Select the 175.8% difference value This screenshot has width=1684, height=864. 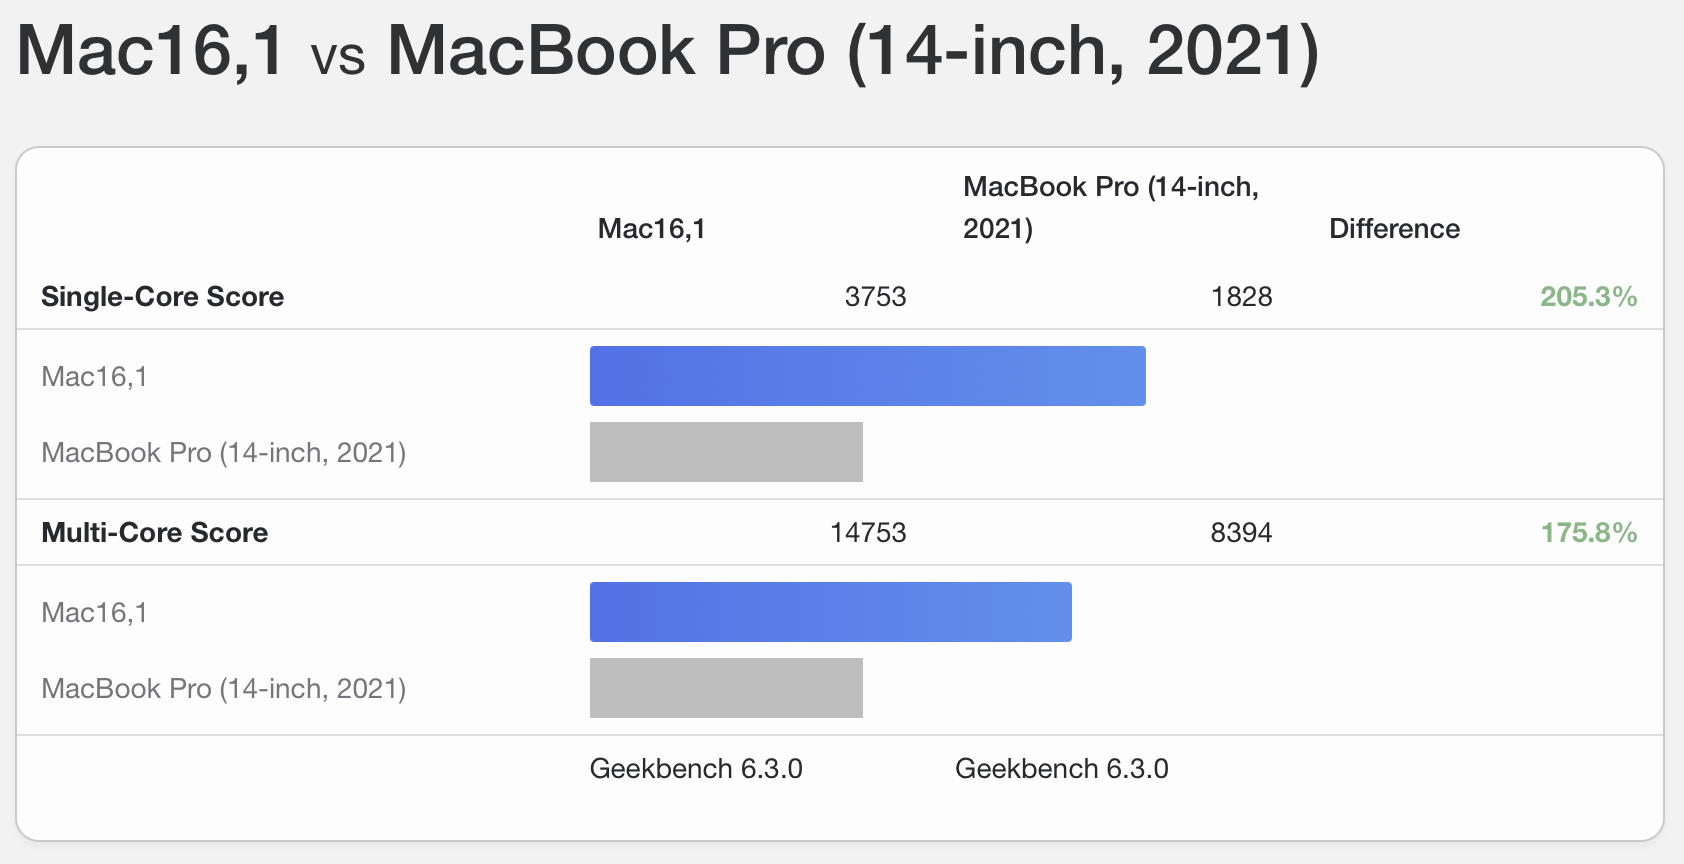pos(1588,533)
